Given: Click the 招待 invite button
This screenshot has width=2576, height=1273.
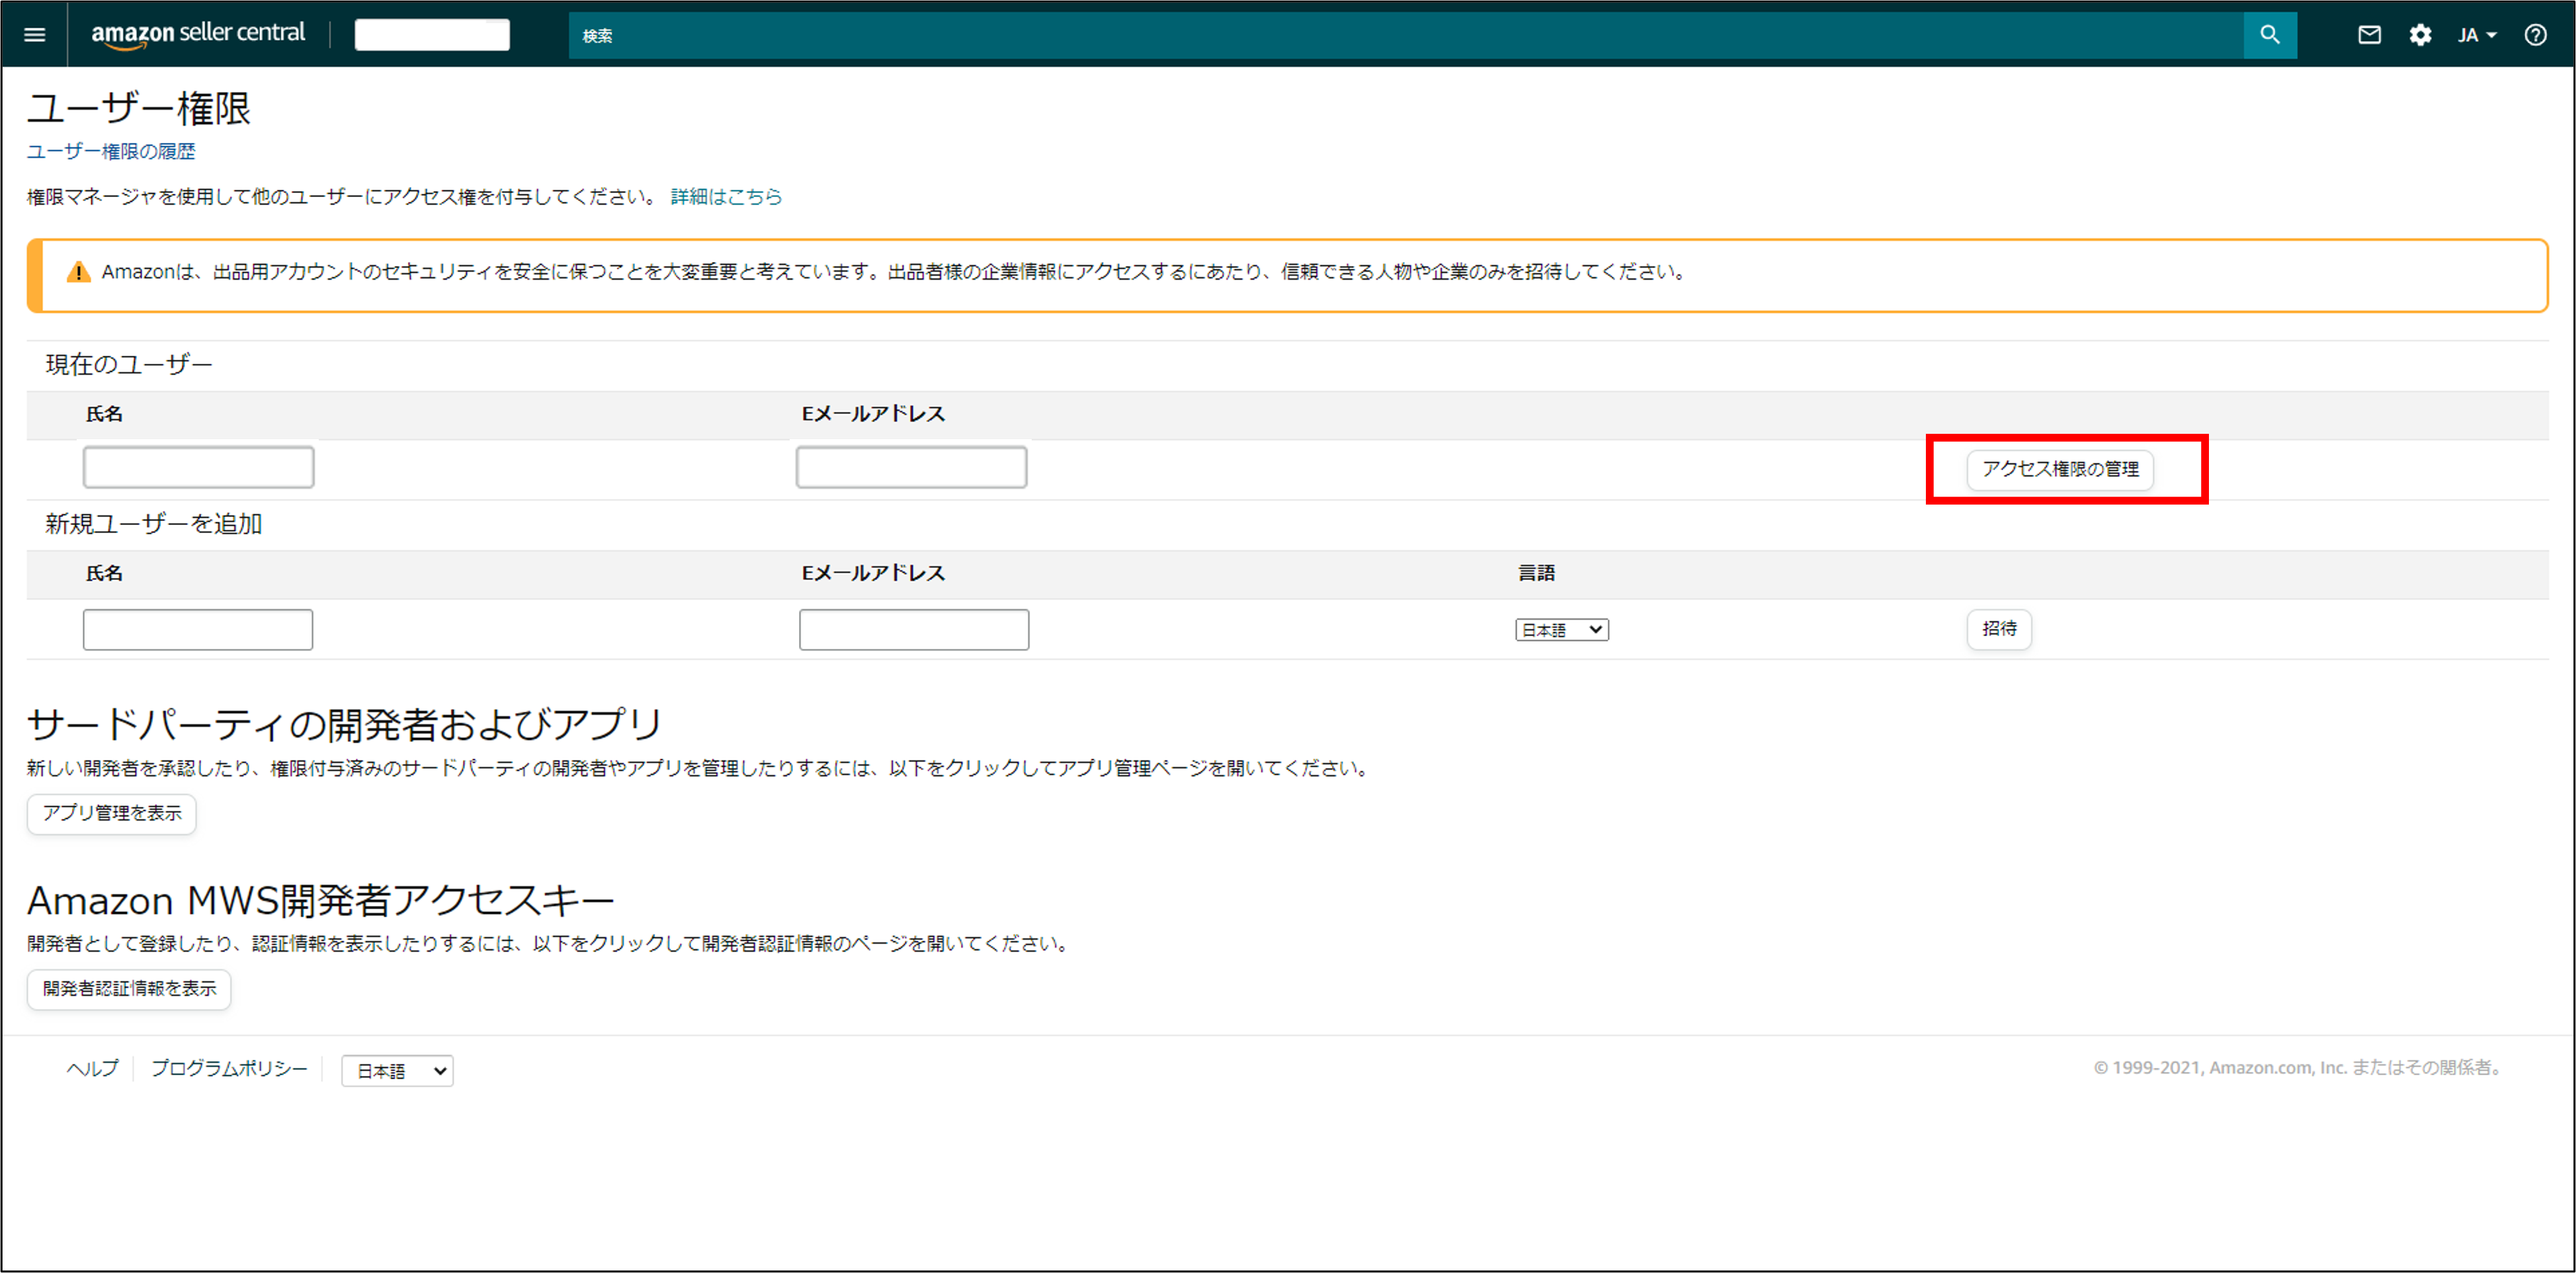Looking at the screenshot, I should (1999, 629).
